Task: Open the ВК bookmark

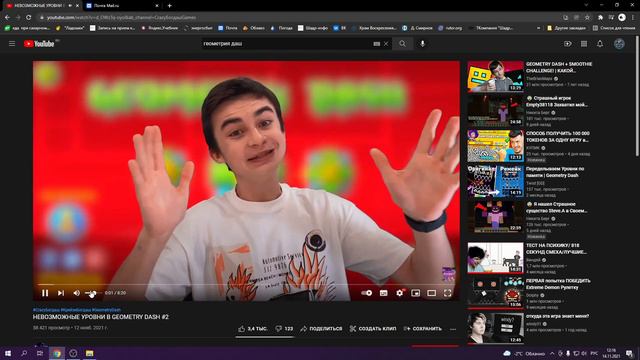Action: [x=340, y=28]
